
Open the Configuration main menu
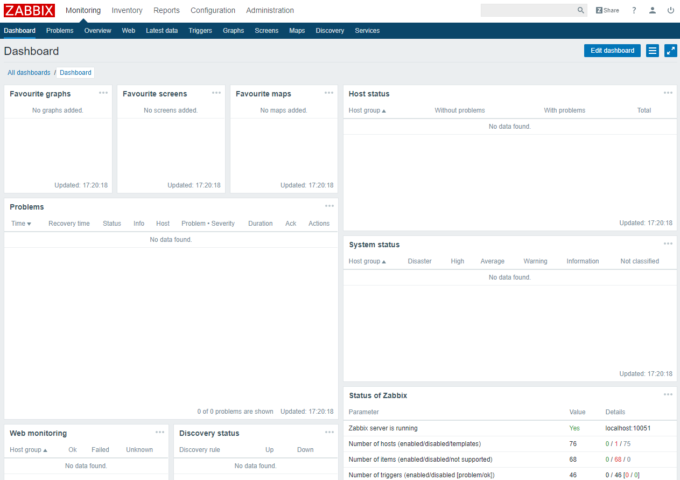pyautogui.click(x=212, y=10)
